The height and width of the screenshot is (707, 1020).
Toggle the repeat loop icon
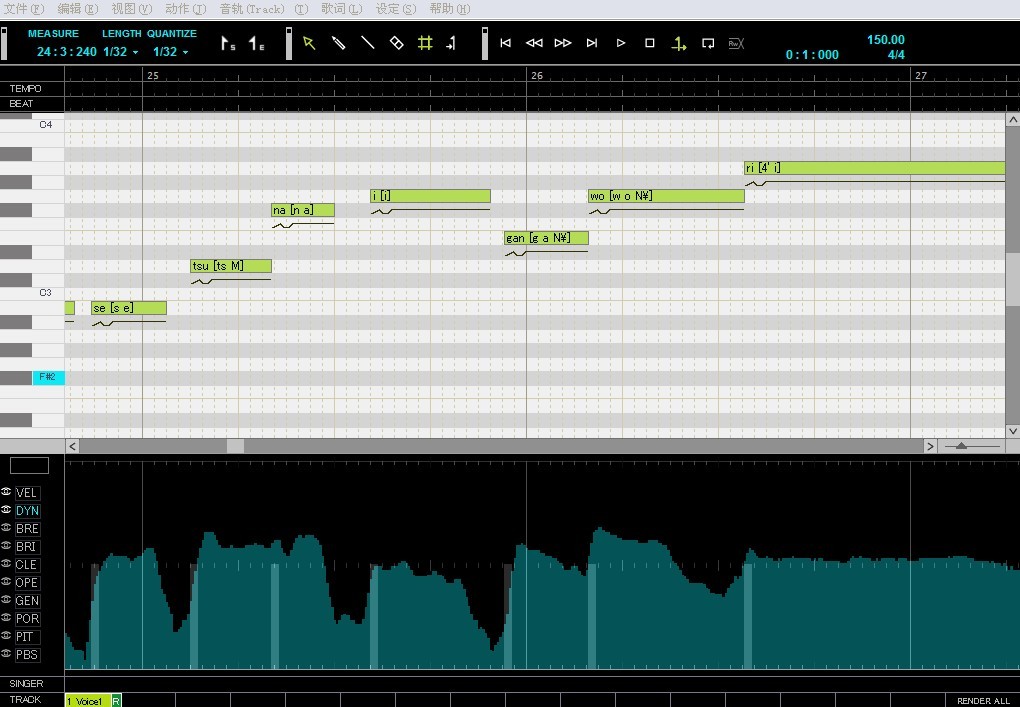(708, 43)
